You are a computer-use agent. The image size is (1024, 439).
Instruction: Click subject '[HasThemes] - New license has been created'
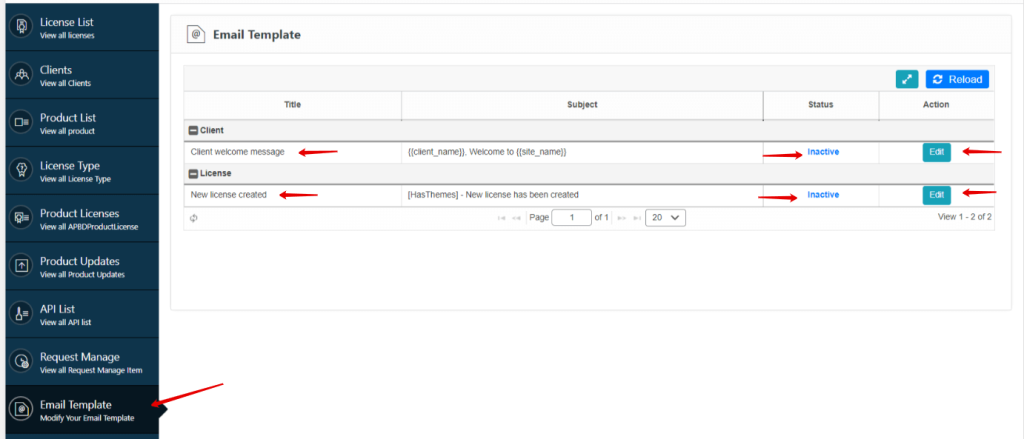(493, 195)
